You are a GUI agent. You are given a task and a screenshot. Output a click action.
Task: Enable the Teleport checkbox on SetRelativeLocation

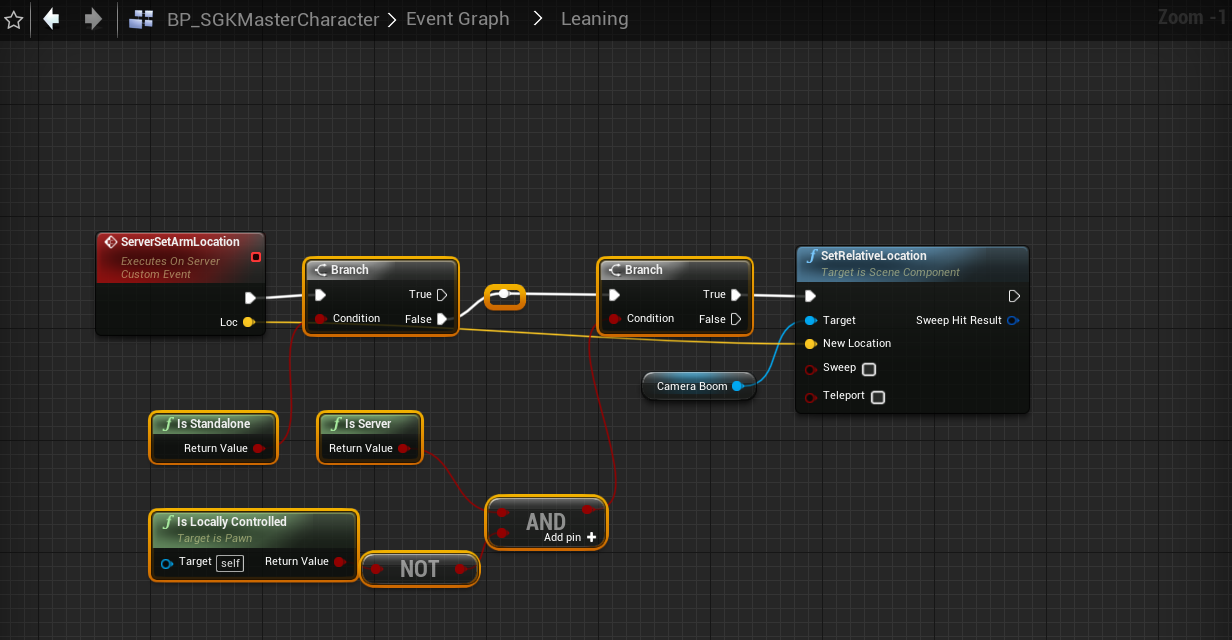[878, 397]
